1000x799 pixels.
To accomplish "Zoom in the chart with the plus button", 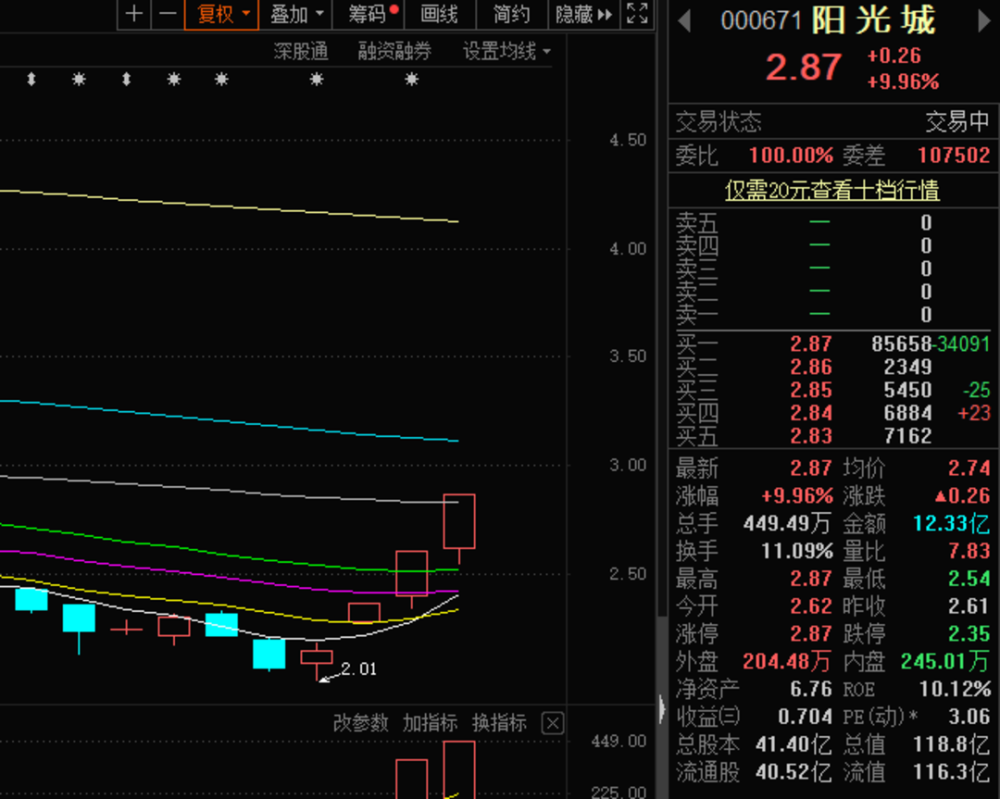I will [134, 14].
